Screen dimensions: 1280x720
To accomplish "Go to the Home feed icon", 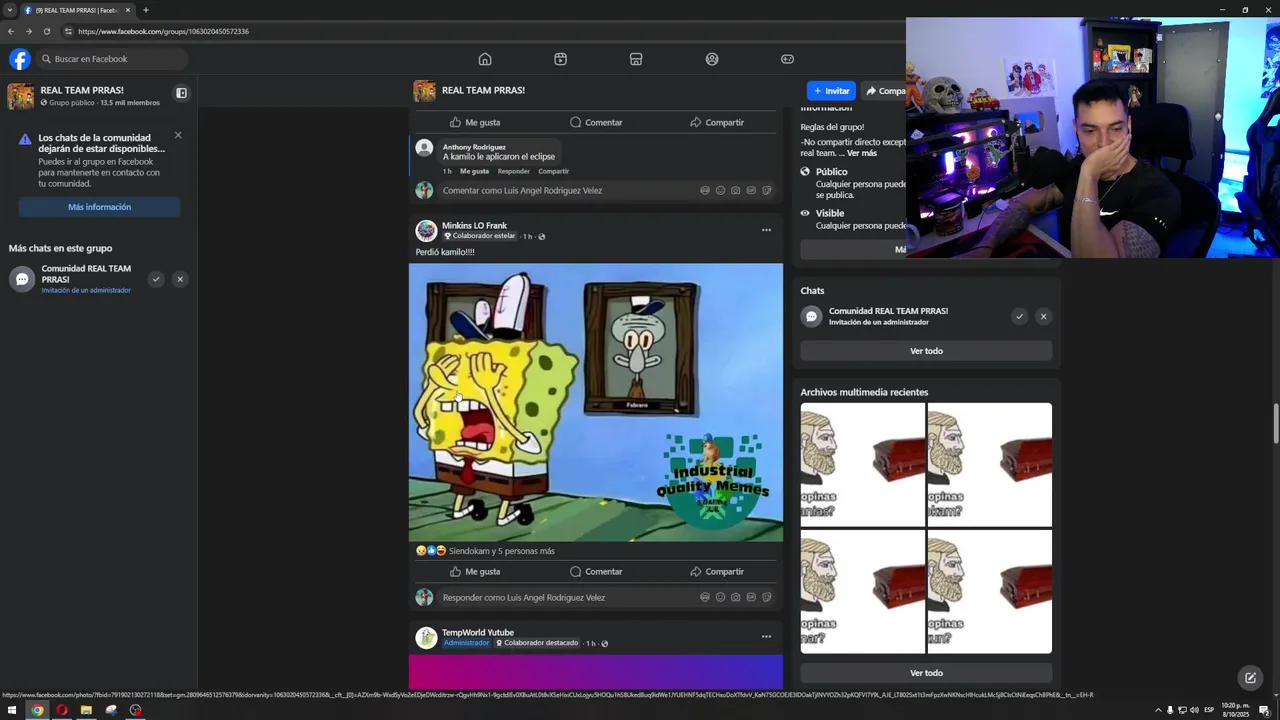I will (x=485, y=59).
